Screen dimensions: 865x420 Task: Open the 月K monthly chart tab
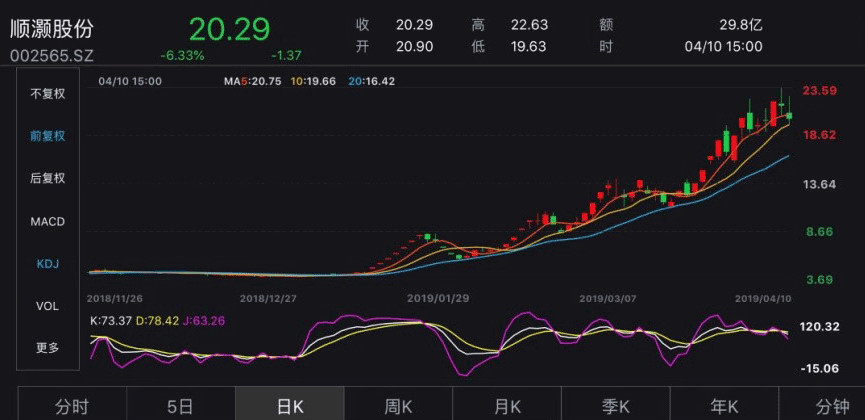click(x=507, y=406)
